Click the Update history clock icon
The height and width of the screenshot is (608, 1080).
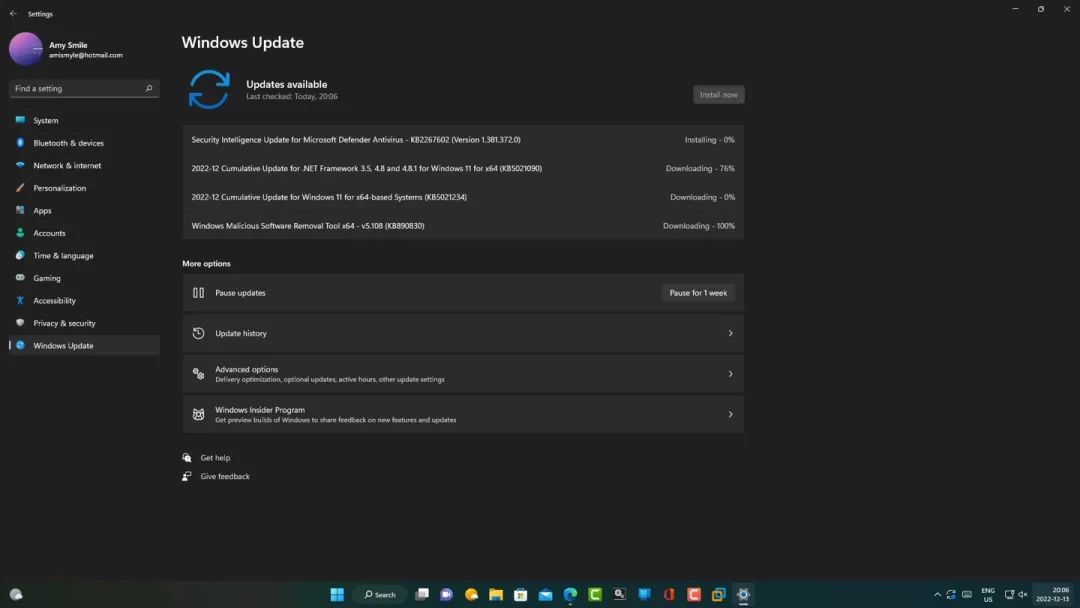(198, 333)
